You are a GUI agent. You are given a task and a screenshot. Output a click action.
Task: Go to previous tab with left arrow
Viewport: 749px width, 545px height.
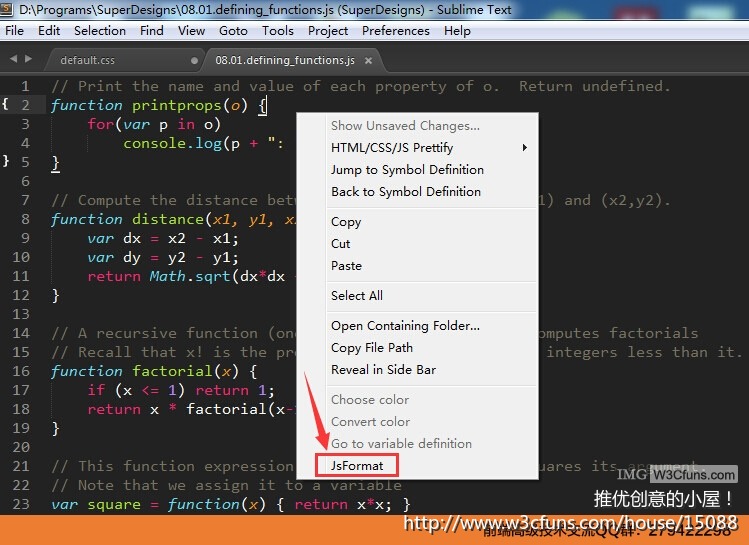coord(13,58)
